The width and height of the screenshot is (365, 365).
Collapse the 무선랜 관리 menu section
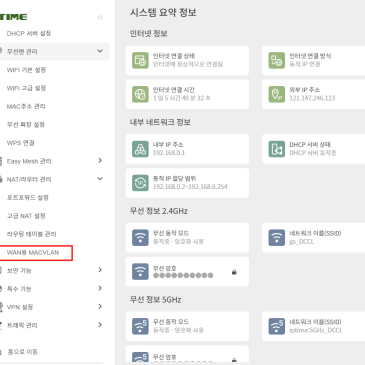(x=100, y=51)
